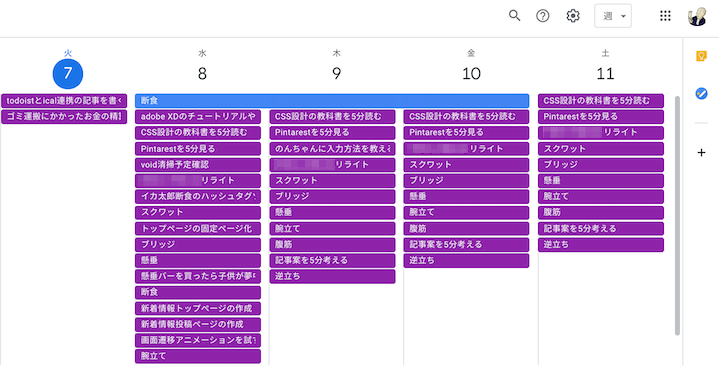719x365 pixels.
Task: Open Google Keep in side panel
Action: 701,56
